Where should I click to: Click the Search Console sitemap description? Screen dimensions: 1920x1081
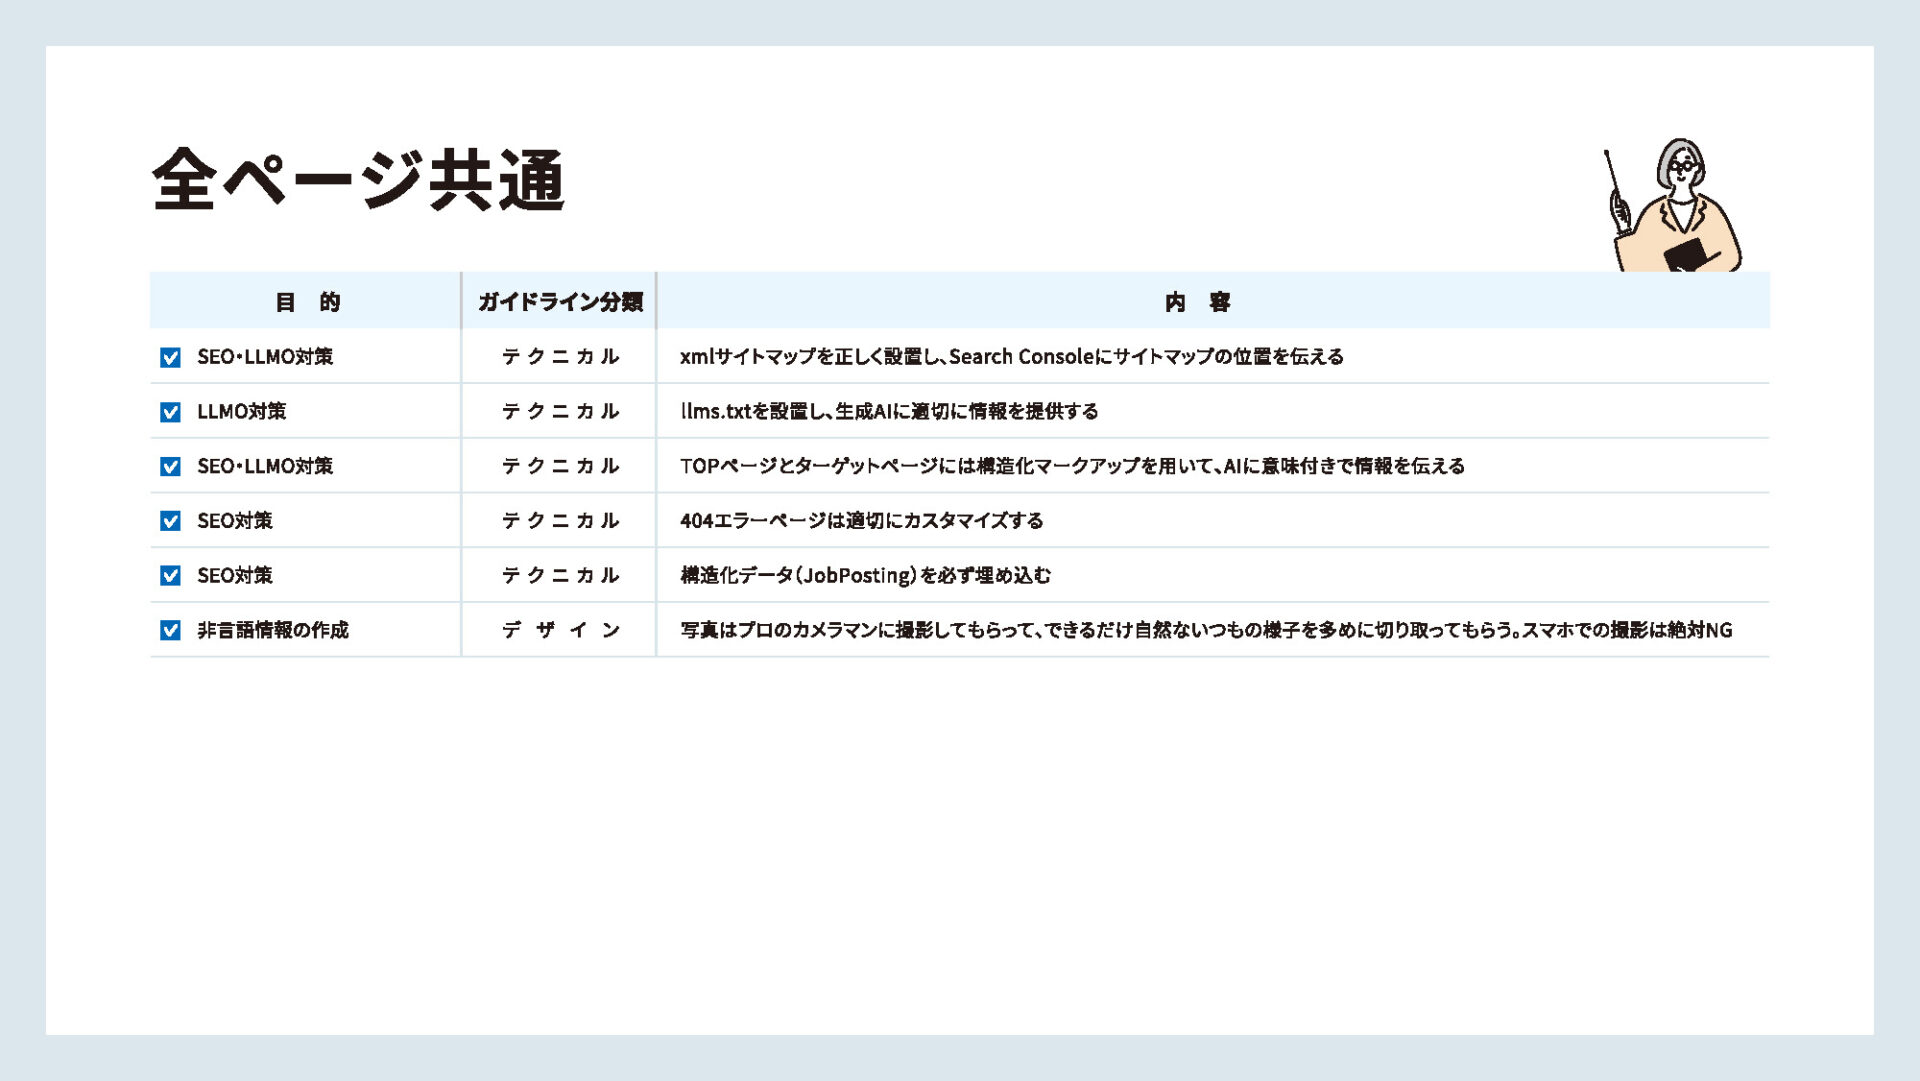1011,357
